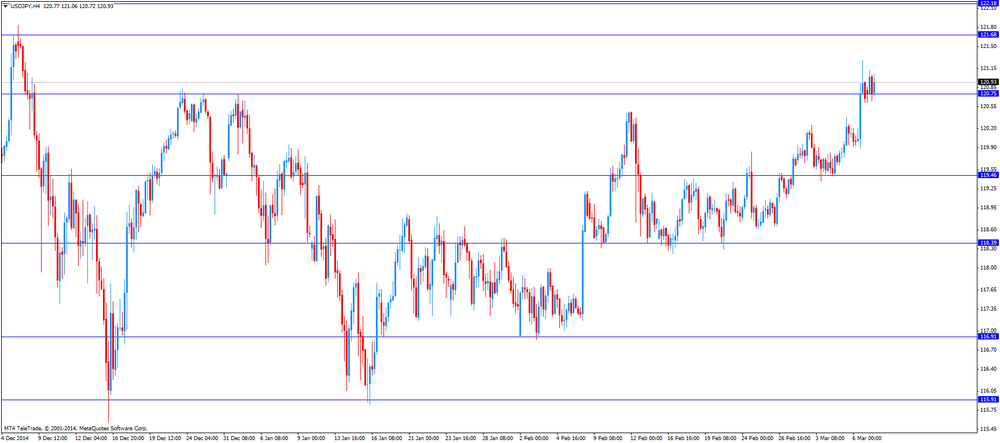The image size is (1000, 443).
Task: Click the 19 Dec 12:00 time label
Action: 165,439
